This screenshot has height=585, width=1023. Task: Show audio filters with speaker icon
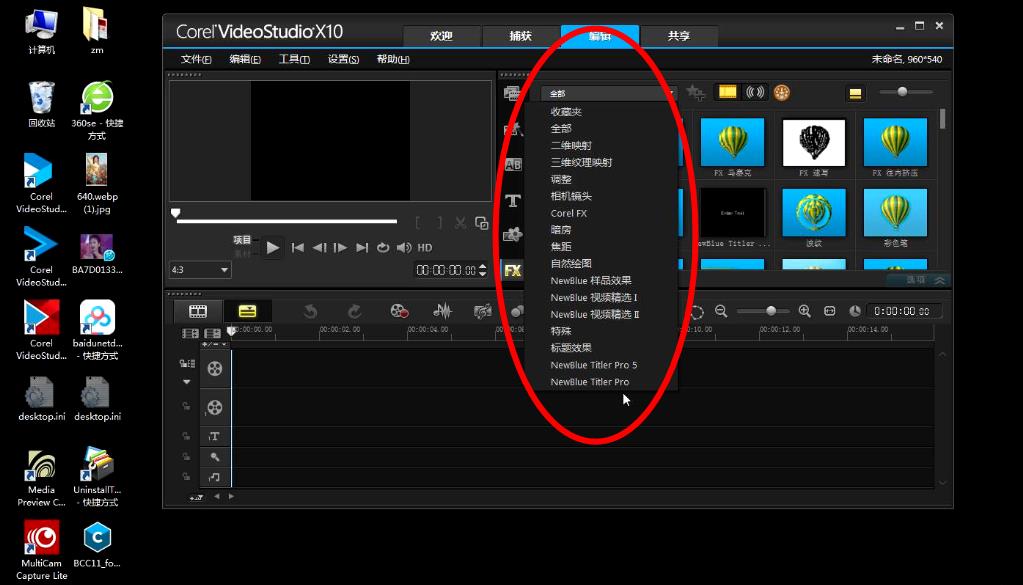click(x=755, y=92)
